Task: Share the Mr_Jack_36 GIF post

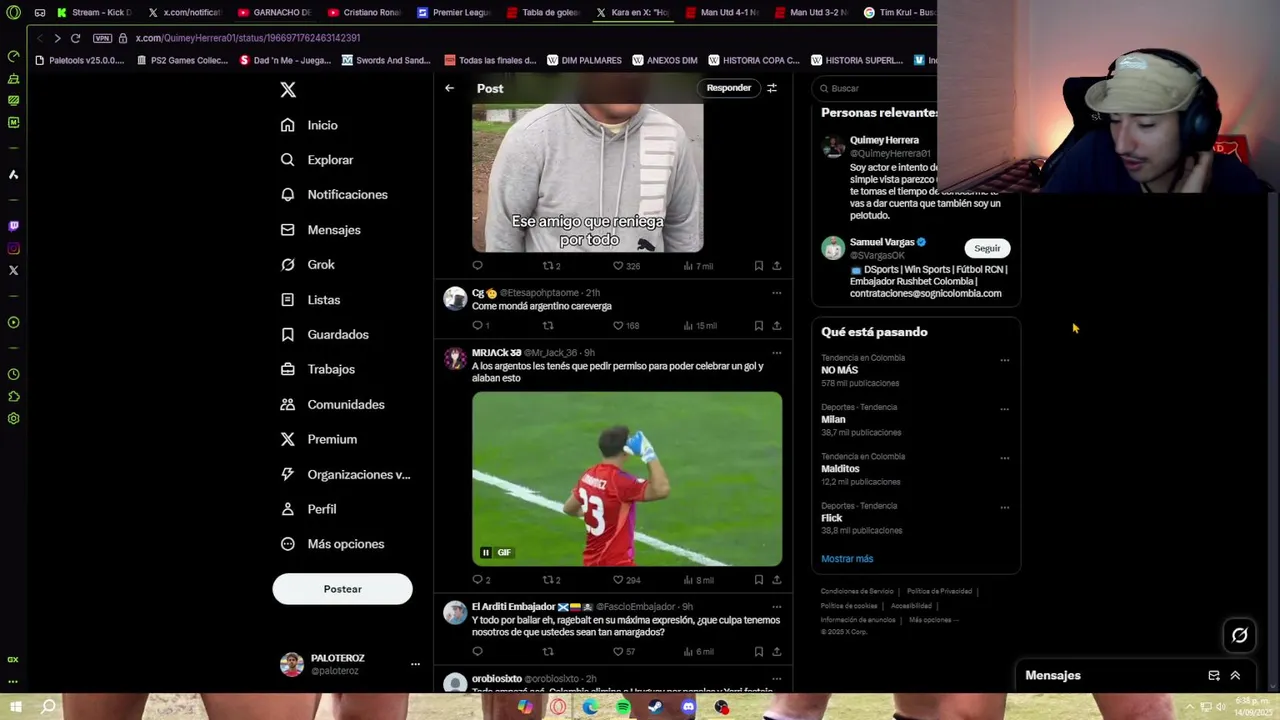Action: tap(776, 579)
